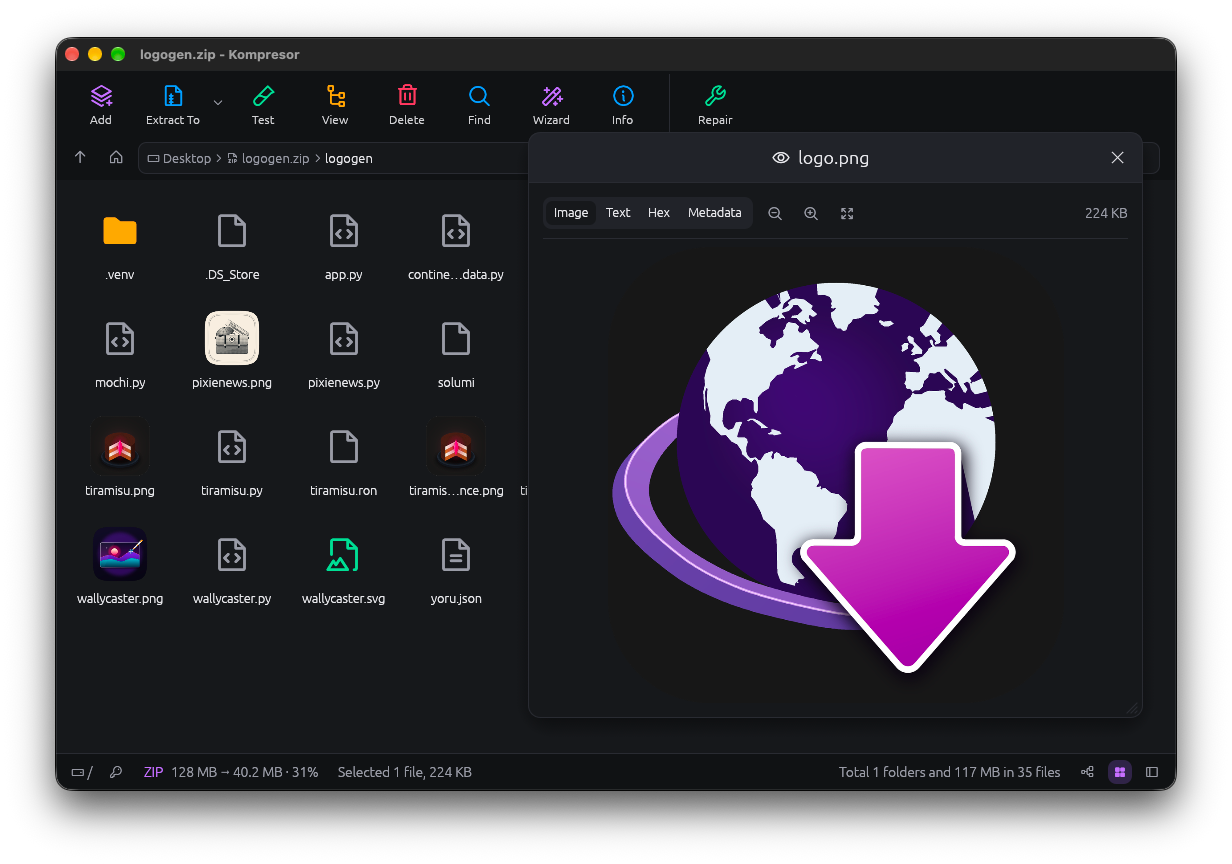Select the pixienews.py file
1232x864 pixels.
[344, 352]
